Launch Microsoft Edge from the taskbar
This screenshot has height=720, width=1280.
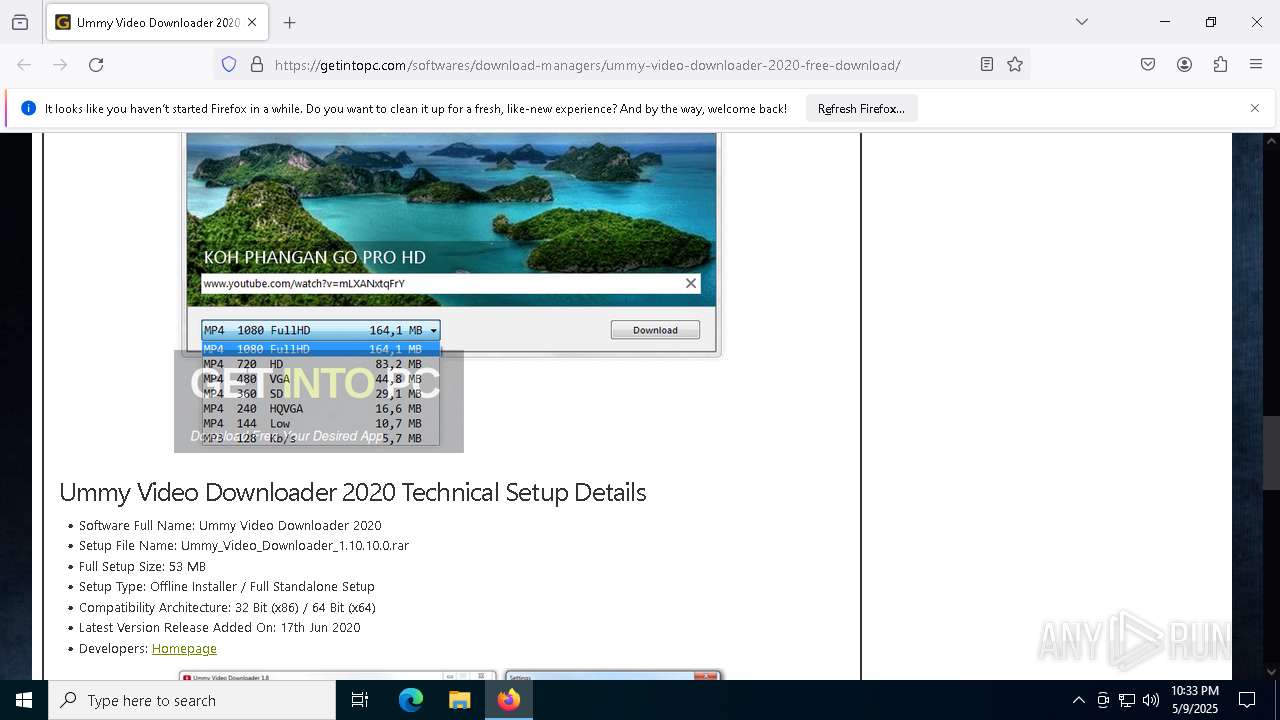click(x=411, y=700)
